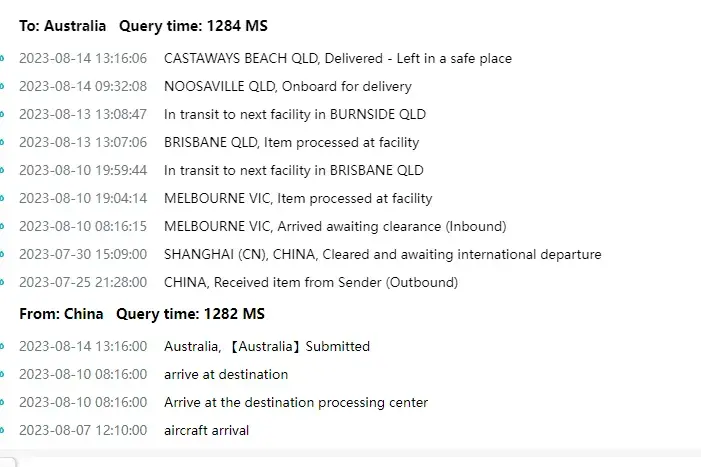The image size is (701, 467).
Task: Select the in transit to Burnside QLD entry
Action: pos(294,114)
